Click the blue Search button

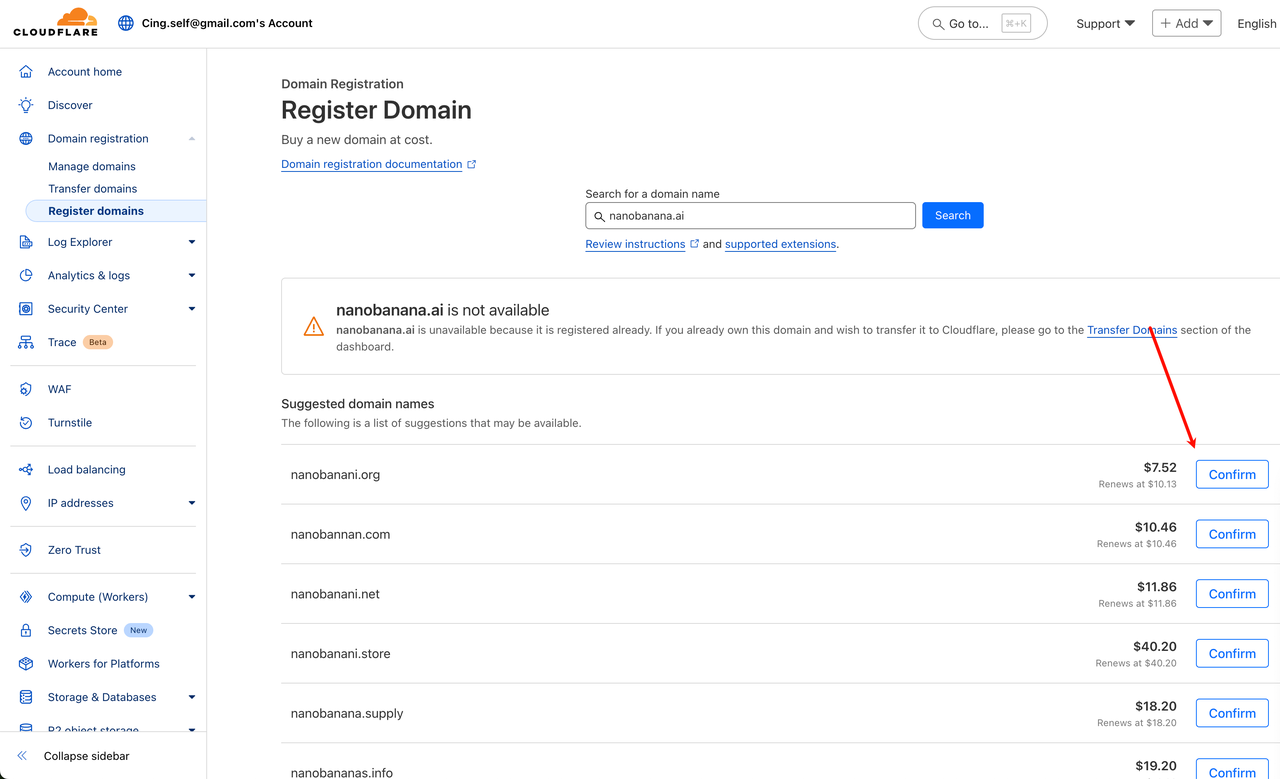952,215
